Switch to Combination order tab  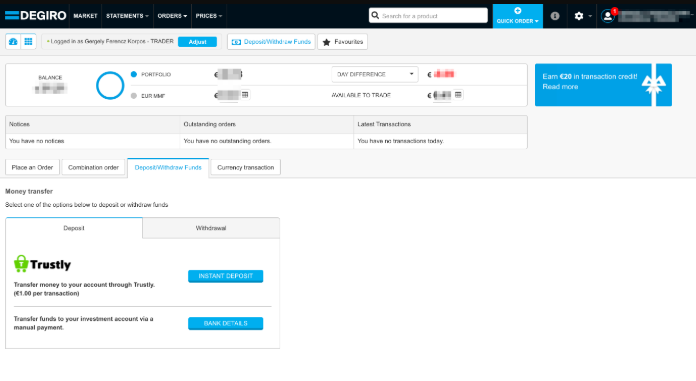(x=93, y=167)
